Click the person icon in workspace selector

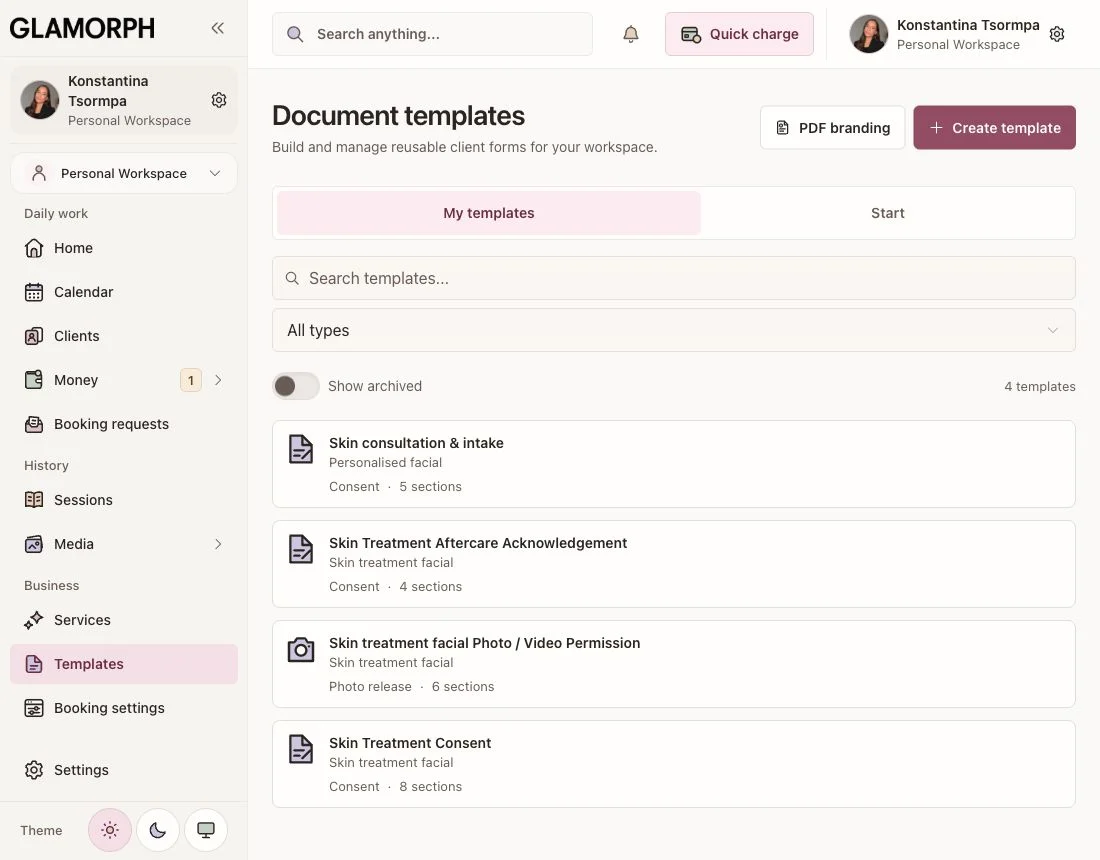[39, 173]
